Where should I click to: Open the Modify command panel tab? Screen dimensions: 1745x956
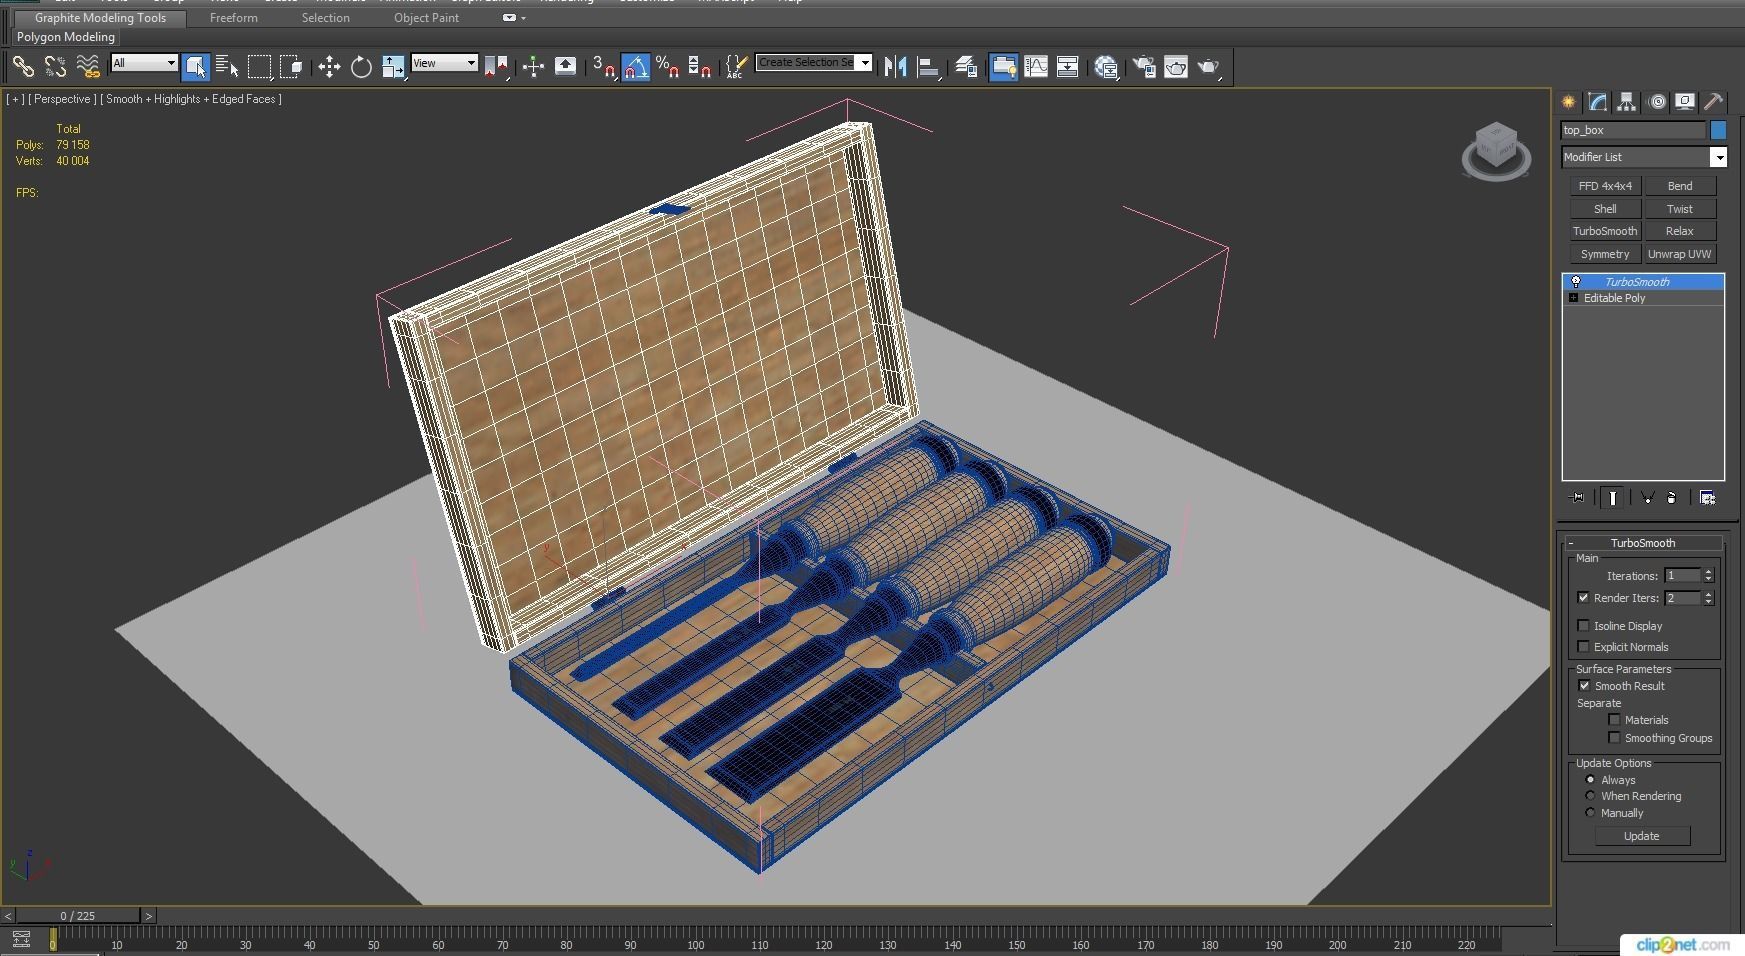point(1597,102)
